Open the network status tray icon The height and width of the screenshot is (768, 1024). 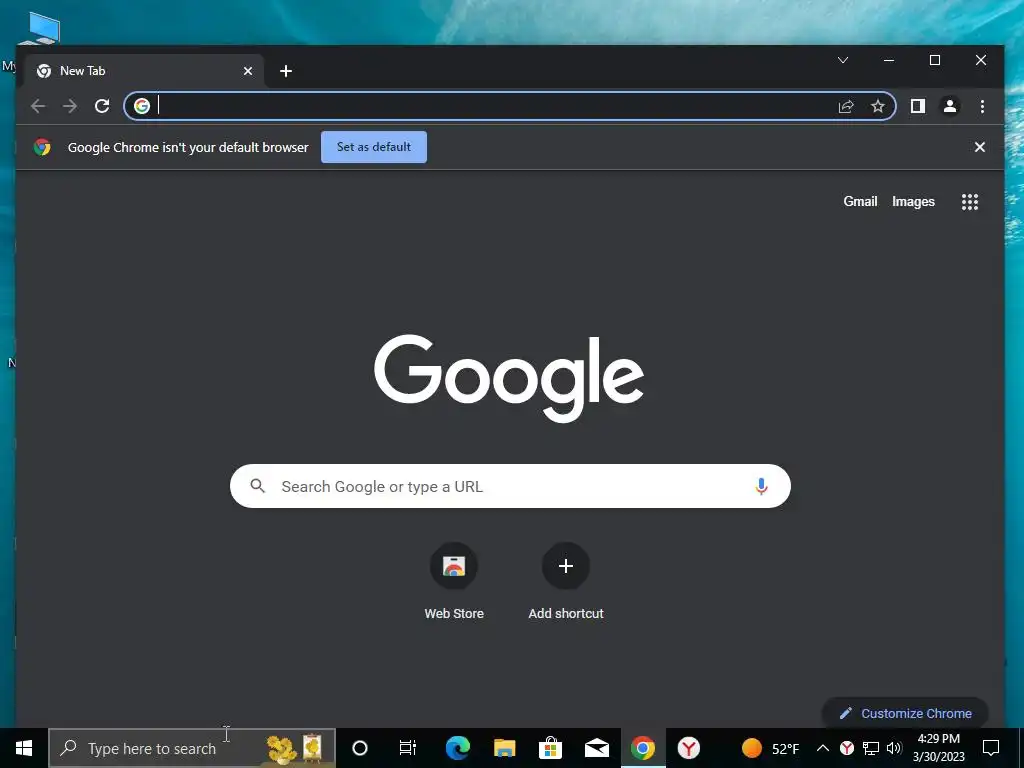tap(871, 748)
